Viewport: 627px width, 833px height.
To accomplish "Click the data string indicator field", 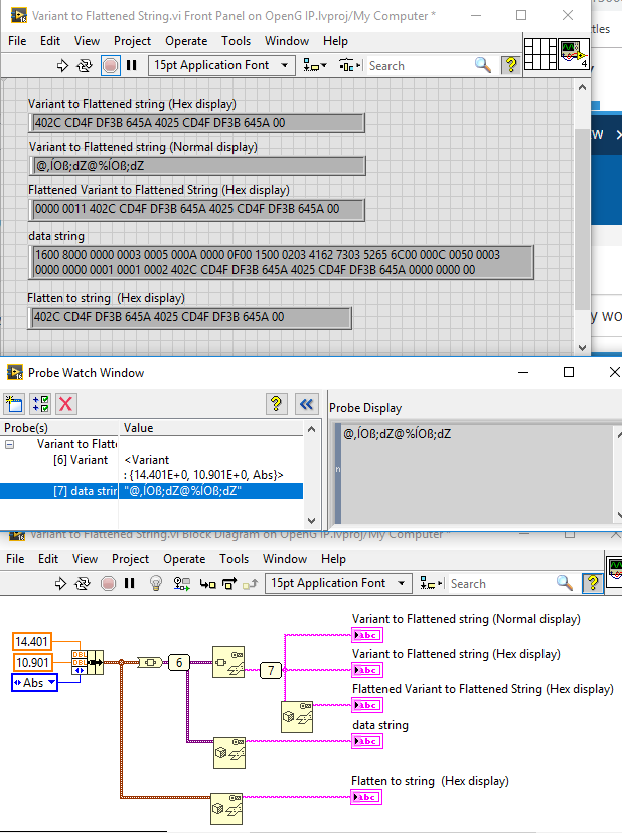I will 281,262.
